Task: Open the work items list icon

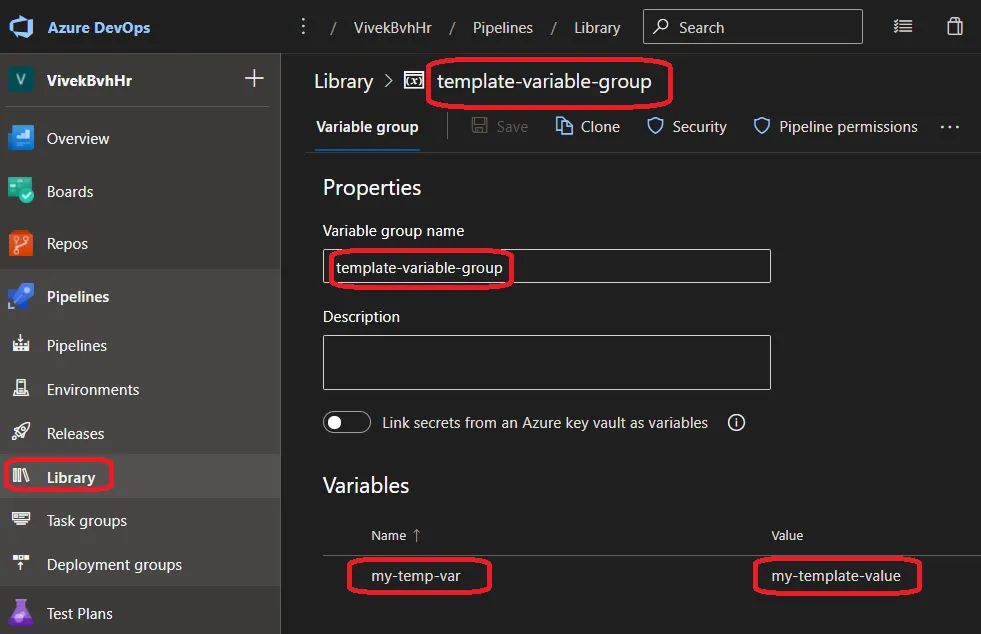Action: [903, 27]
